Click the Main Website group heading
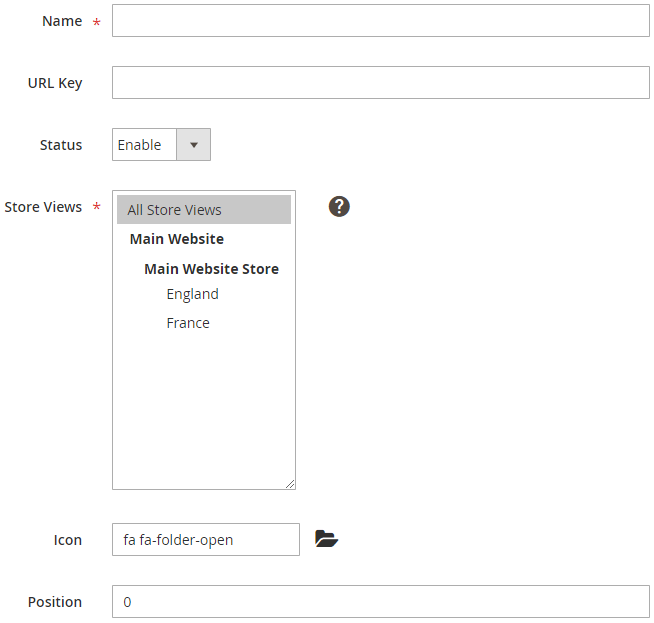Image resolution: width=654 pixels, height=623 pixels. click(x=177, y=239)
